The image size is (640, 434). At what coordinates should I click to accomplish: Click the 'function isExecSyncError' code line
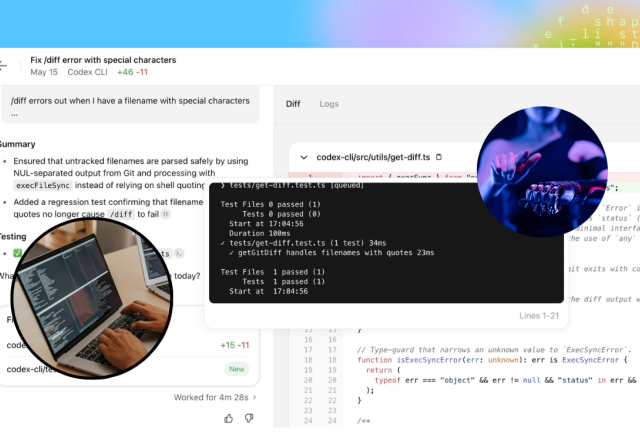[492, 360]
